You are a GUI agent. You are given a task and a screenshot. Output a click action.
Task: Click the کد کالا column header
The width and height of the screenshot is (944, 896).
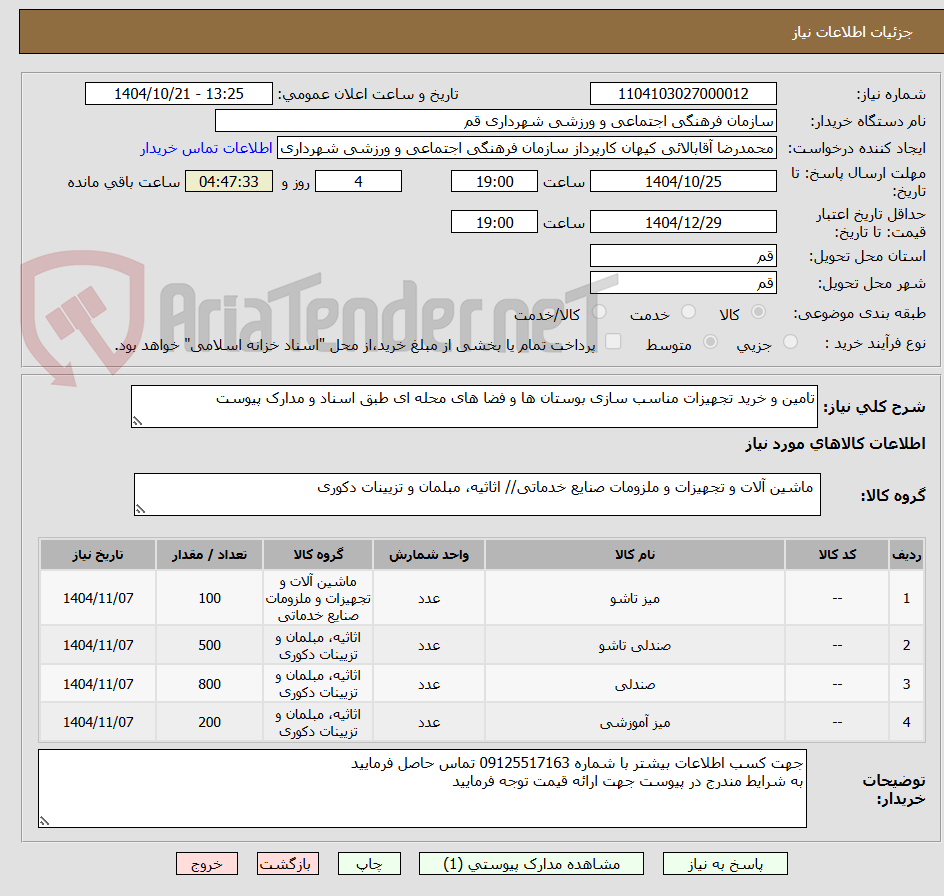click(837, 555)
